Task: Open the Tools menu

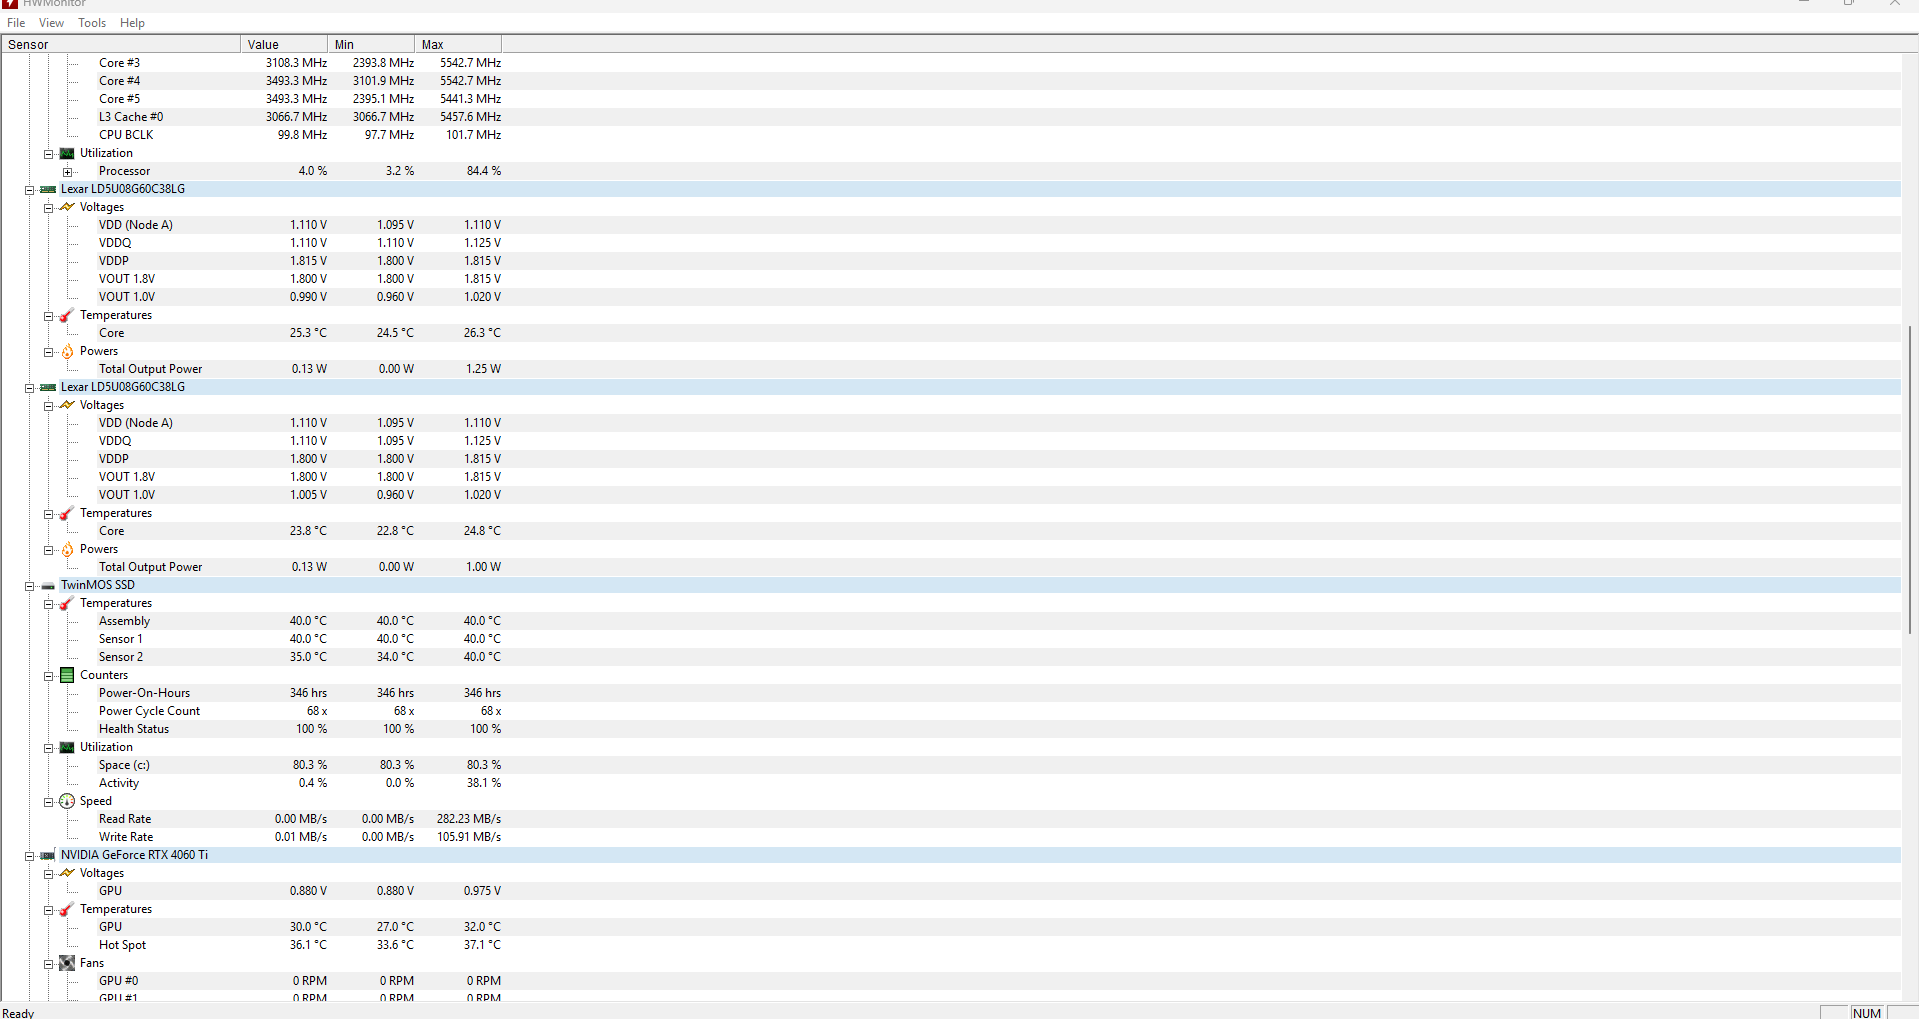Action: (92, 23)
